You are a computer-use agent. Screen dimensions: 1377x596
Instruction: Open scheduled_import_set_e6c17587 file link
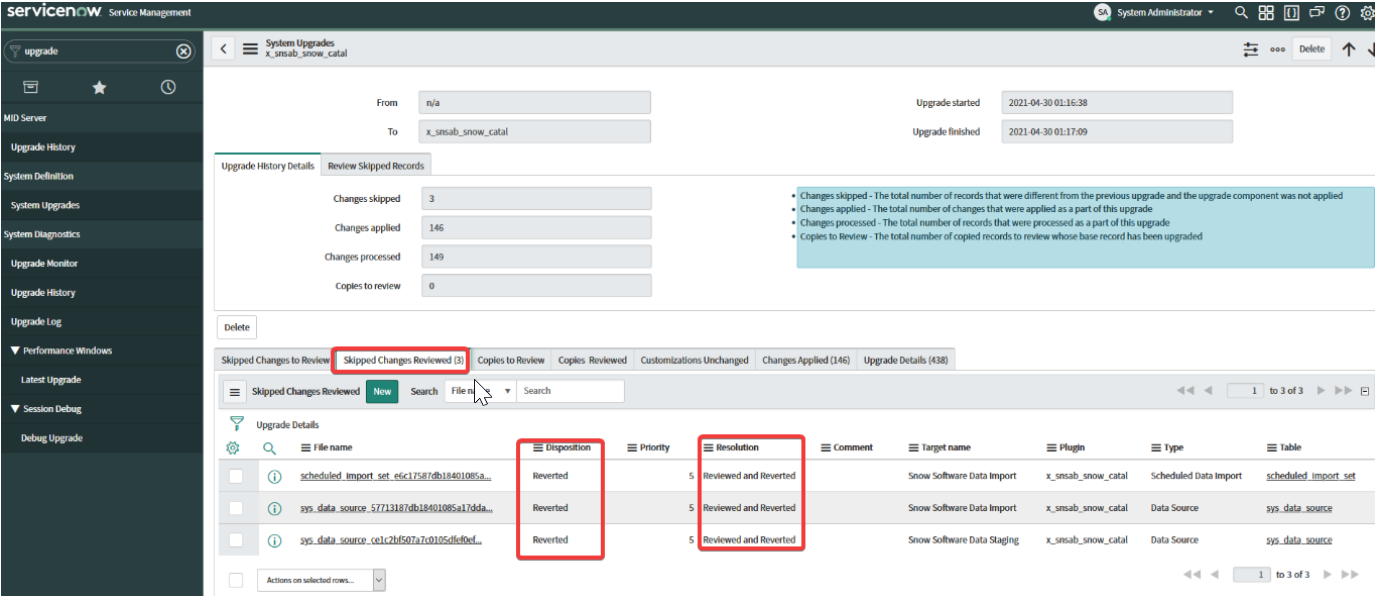coord(396,476)
